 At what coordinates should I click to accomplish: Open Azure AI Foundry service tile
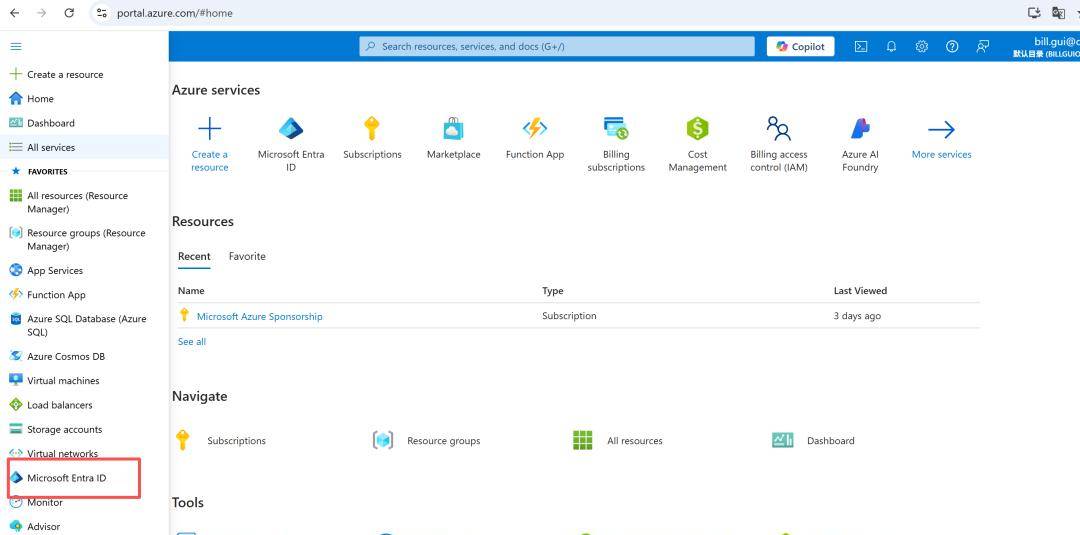tap(860, 145)
